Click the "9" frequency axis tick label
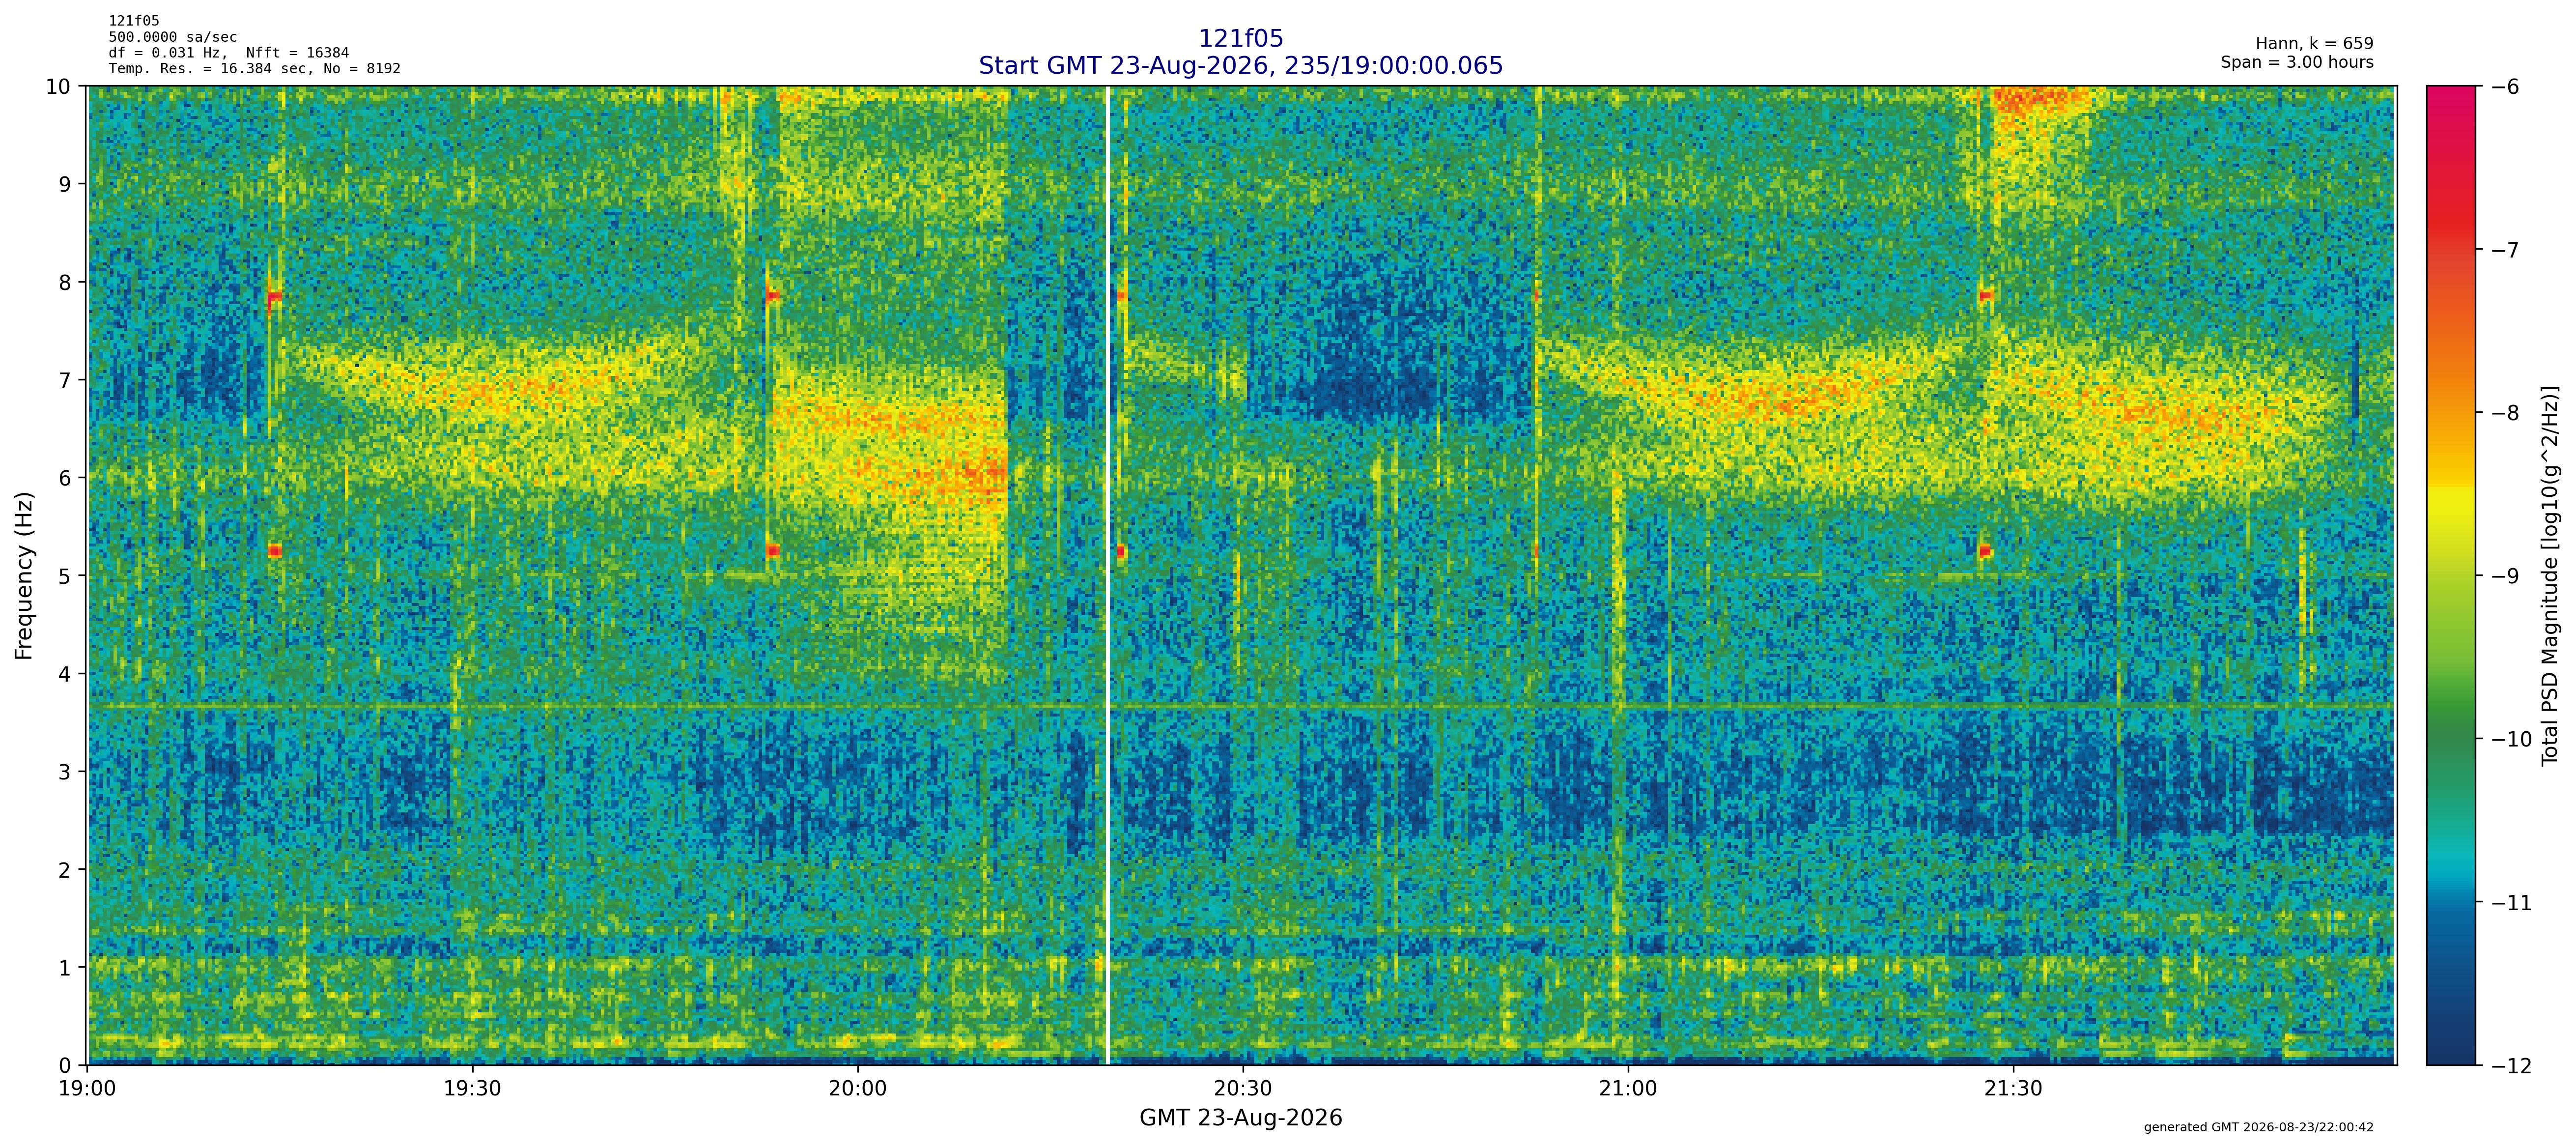Screen dimensions: 2576x1148 coord(65,184)
